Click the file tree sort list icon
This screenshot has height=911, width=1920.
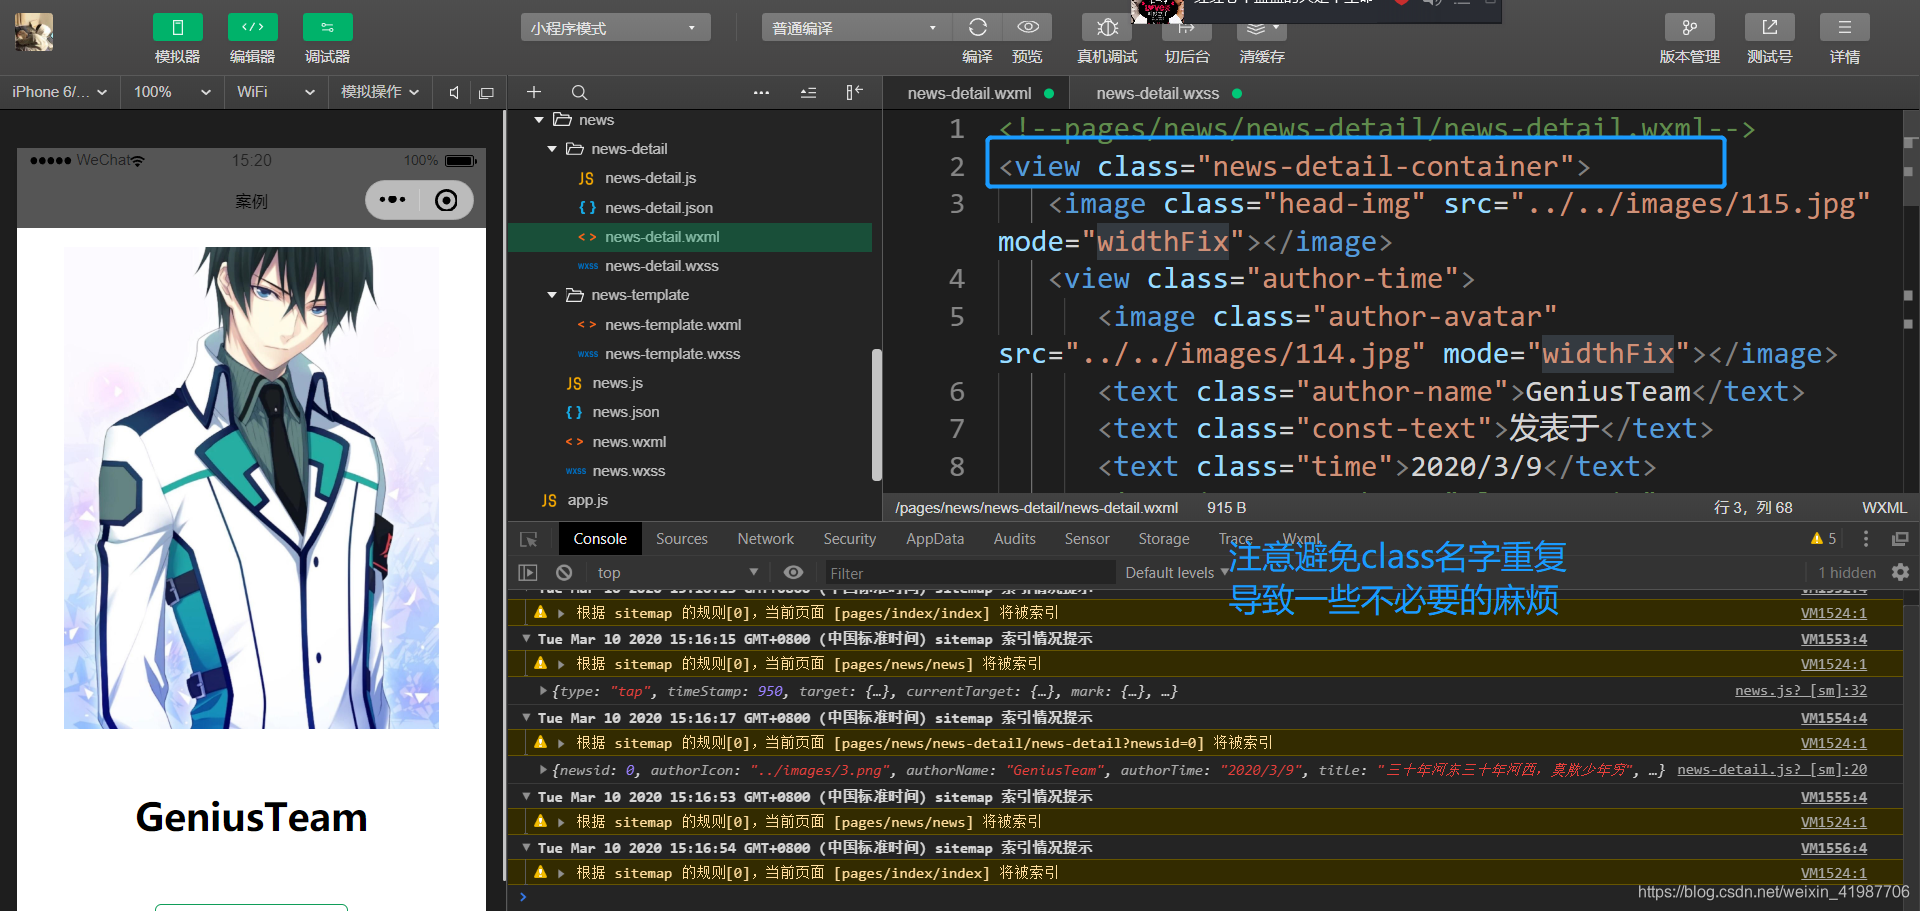click(808, 92)
